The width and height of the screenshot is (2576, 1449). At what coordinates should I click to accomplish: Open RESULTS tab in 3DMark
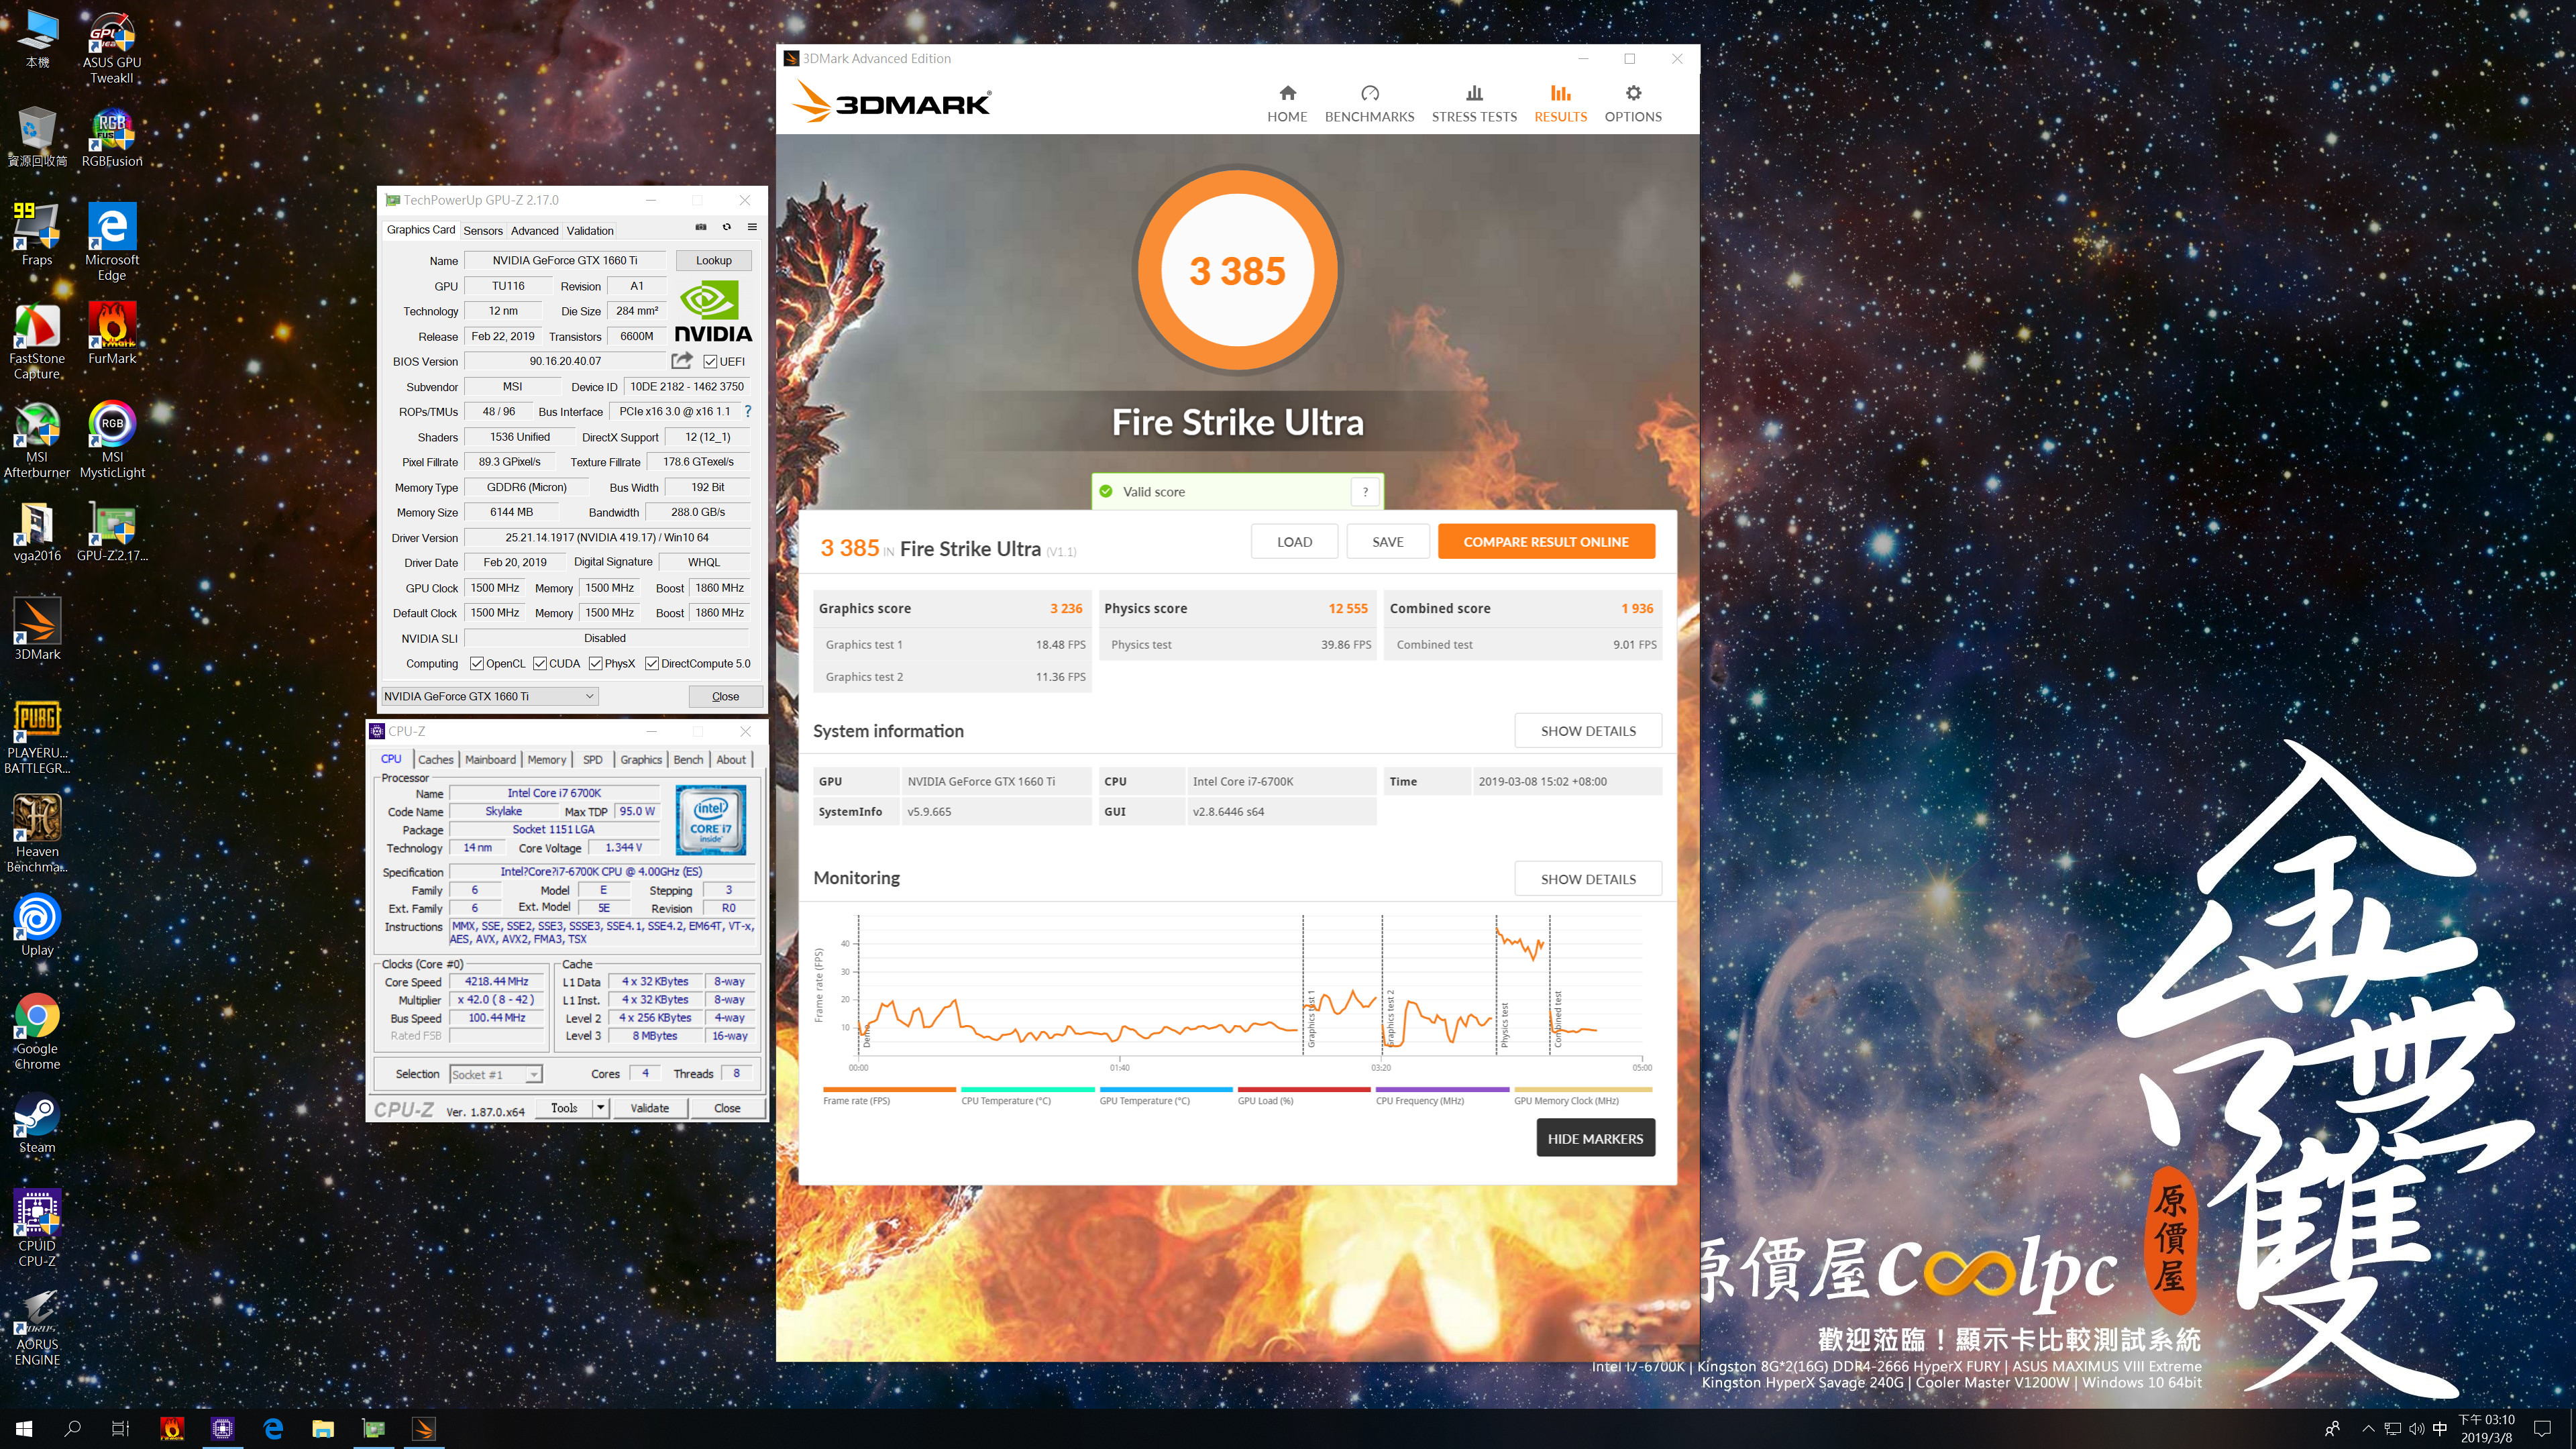pos(1560,104)
